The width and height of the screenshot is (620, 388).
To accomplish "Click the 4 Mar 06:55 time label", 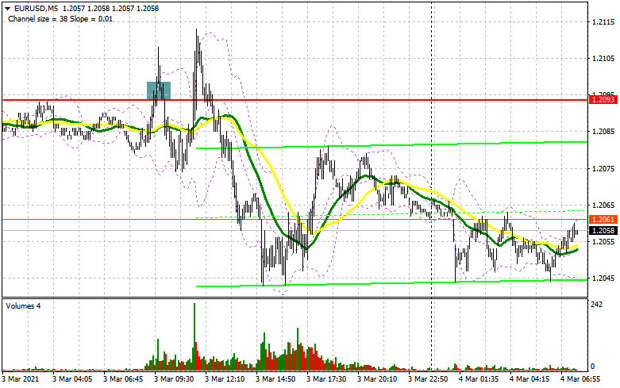I will 580,379.
